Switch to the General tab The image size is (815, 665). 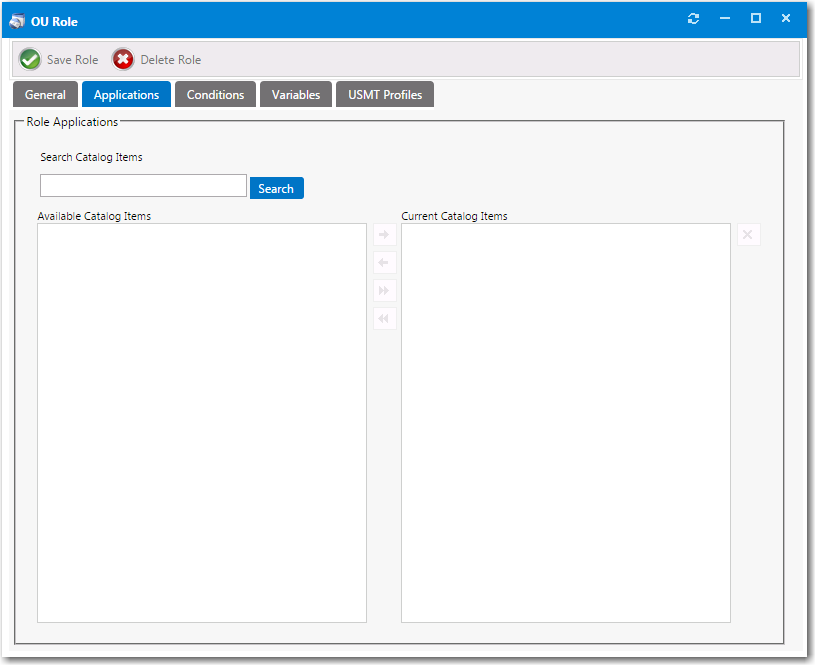45,95
